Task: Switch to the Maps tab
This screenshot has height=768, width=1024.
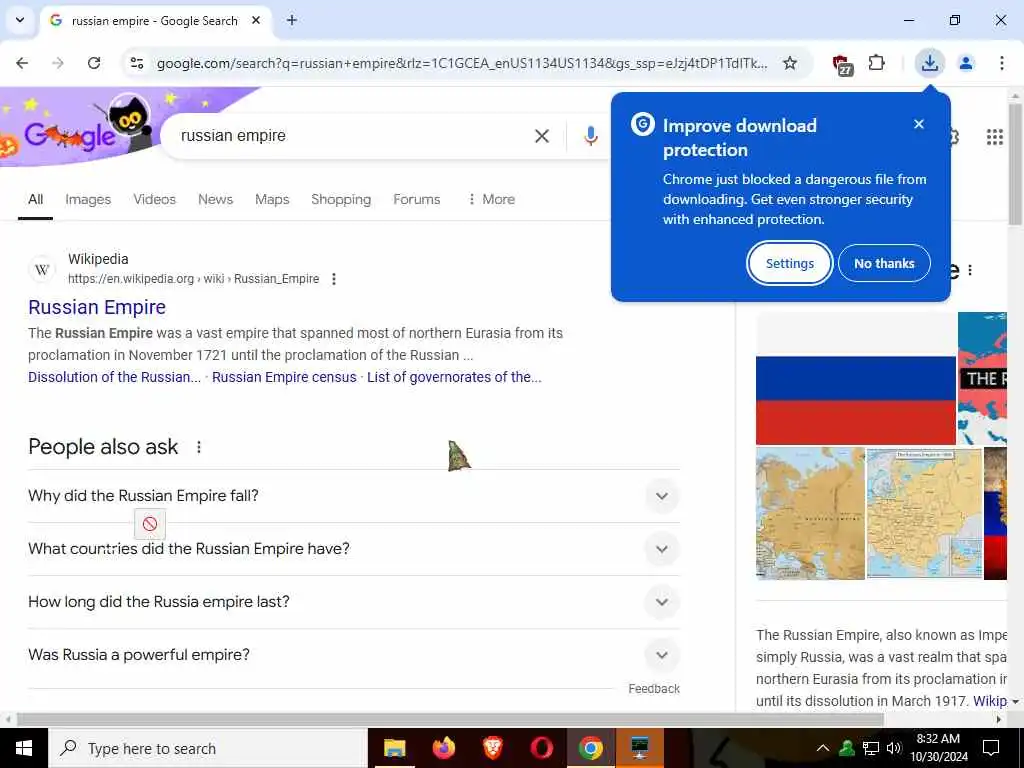Action: click(272, 199)
